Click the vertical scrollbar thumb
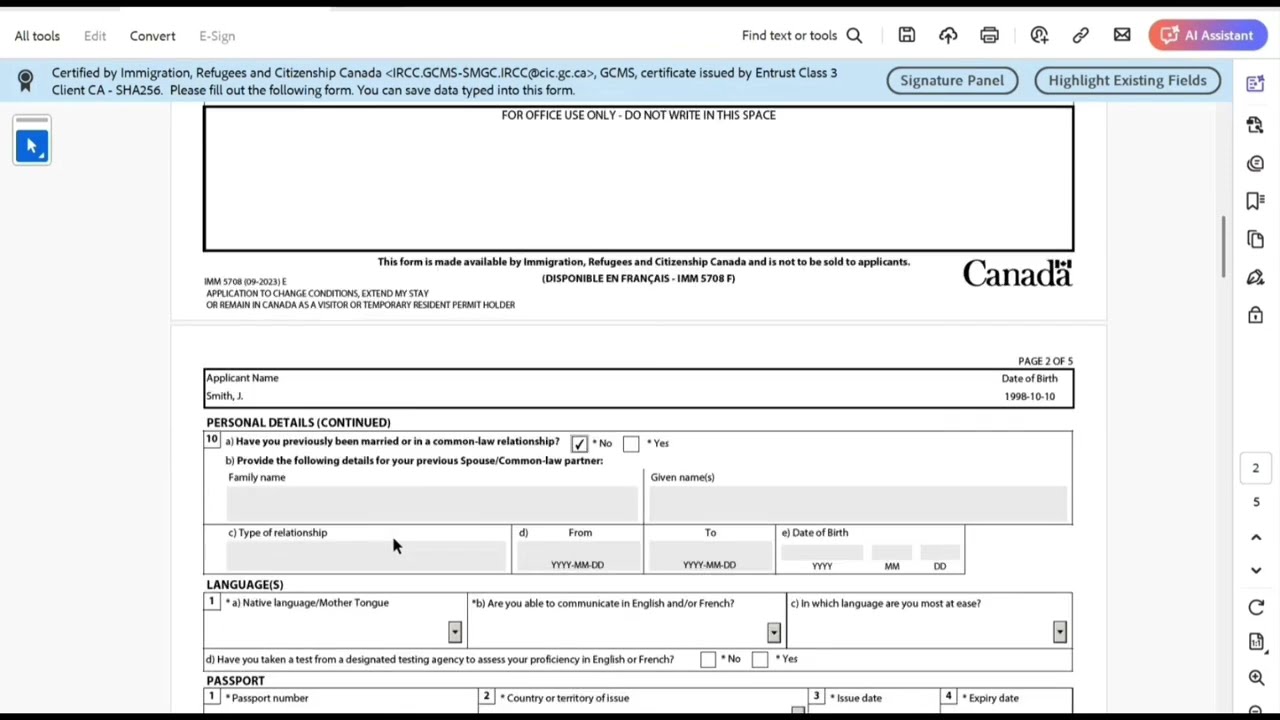The height and width of the screenshot is (720, 1280). click(1222, 247)
